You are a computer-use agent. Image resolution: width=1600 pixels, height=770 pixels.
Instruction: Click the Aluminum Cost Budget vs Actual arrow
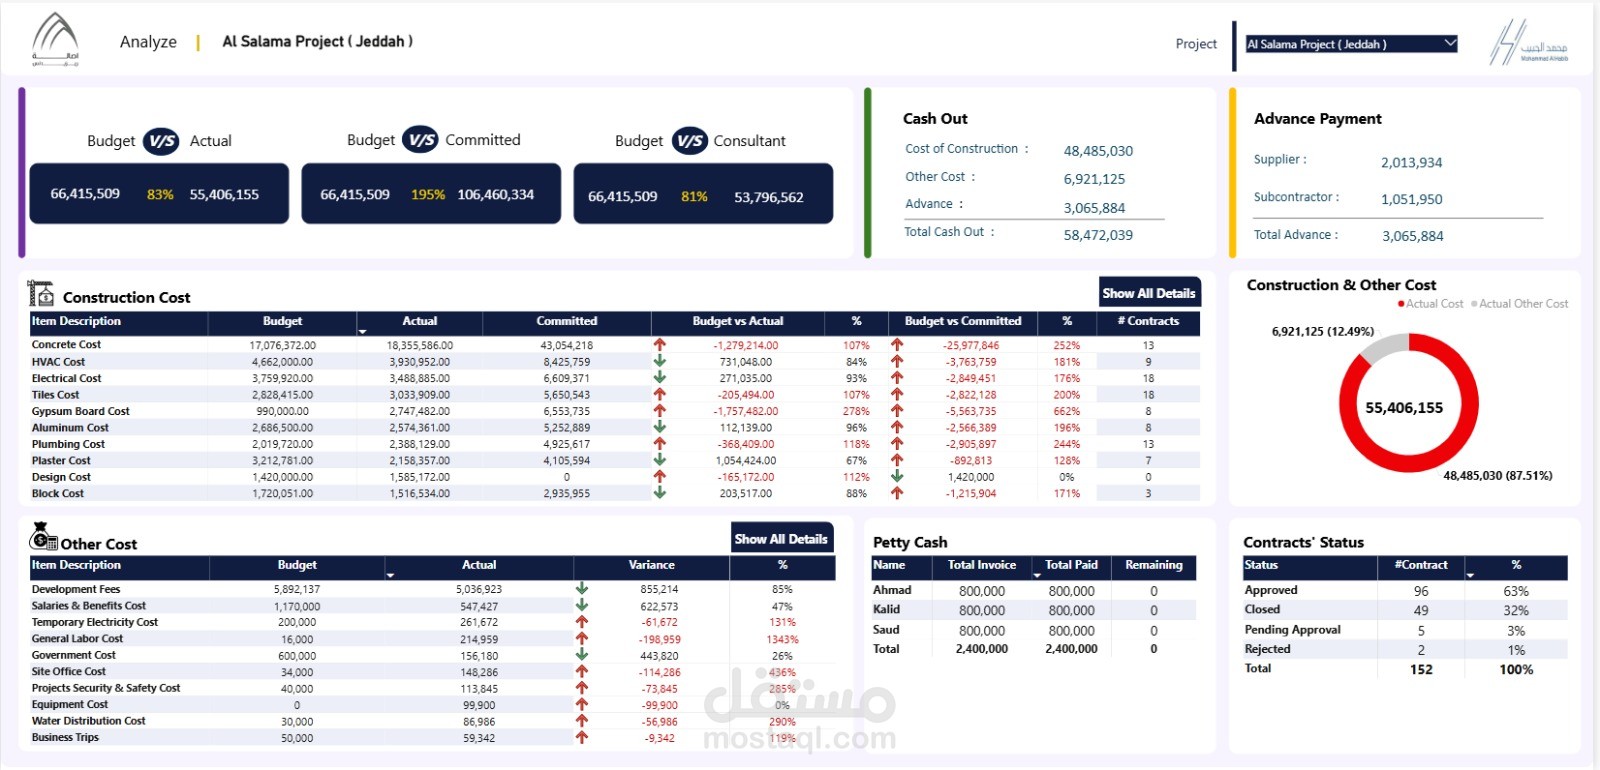pos(660,427)
